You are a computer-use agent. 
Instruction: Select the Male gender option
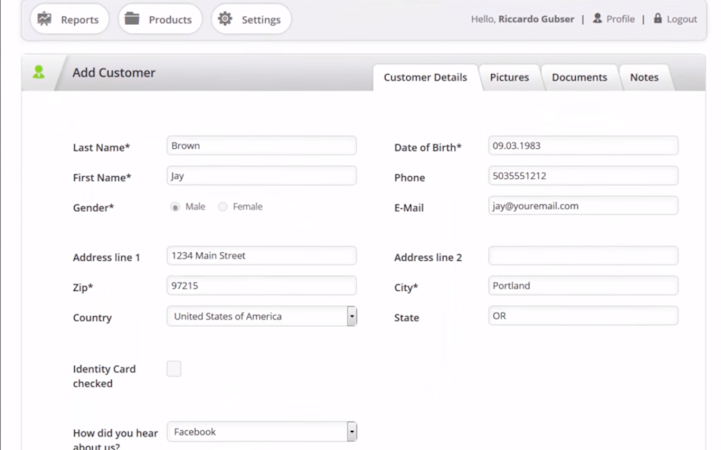click(175, 207)
